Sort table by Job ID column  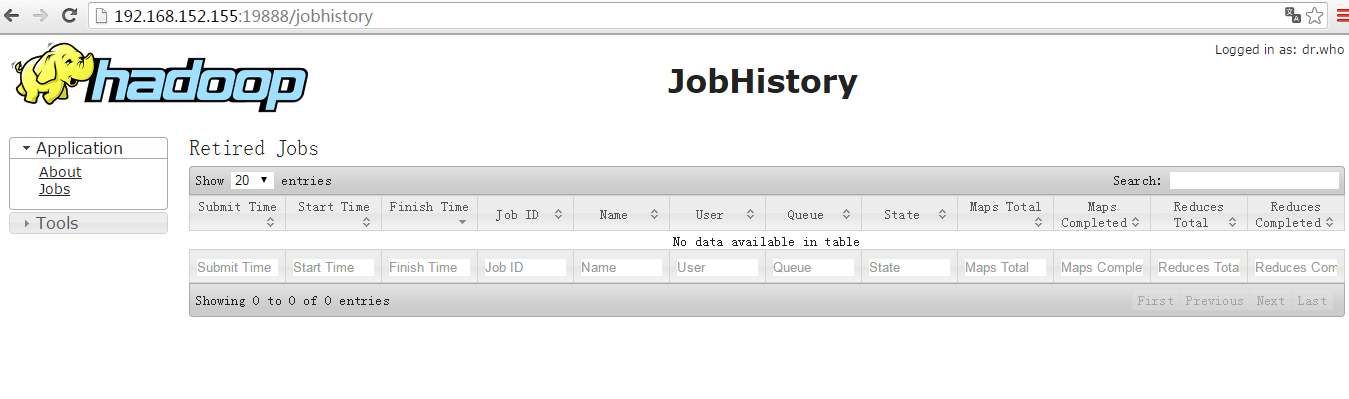[x=525, y=213]
